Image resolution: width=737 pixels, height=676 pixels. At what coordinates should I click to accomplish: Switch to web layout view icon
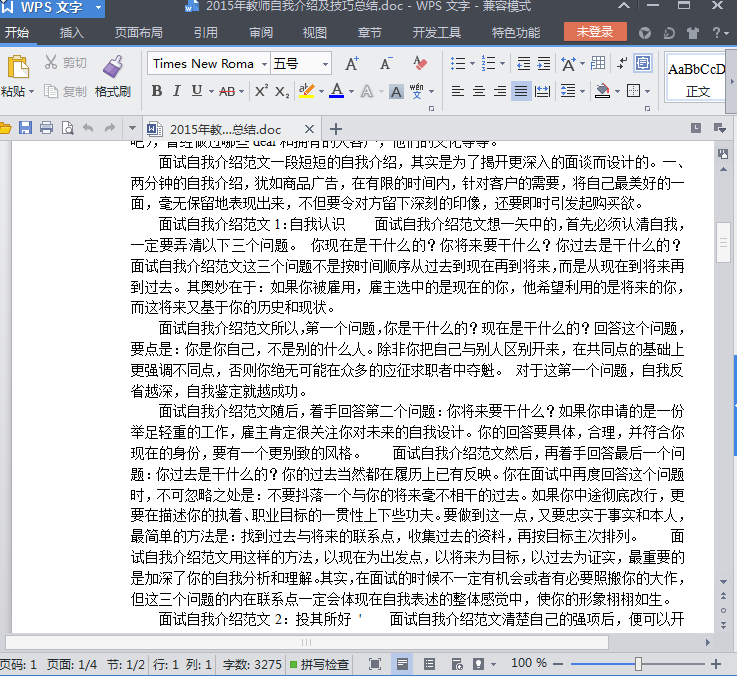pos(456,664)
